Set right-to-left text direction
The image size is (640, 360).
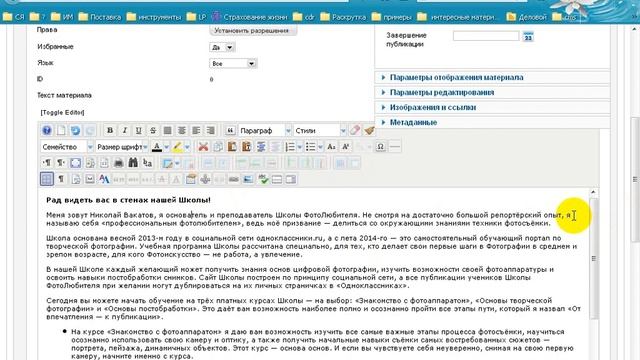(61, 163)
